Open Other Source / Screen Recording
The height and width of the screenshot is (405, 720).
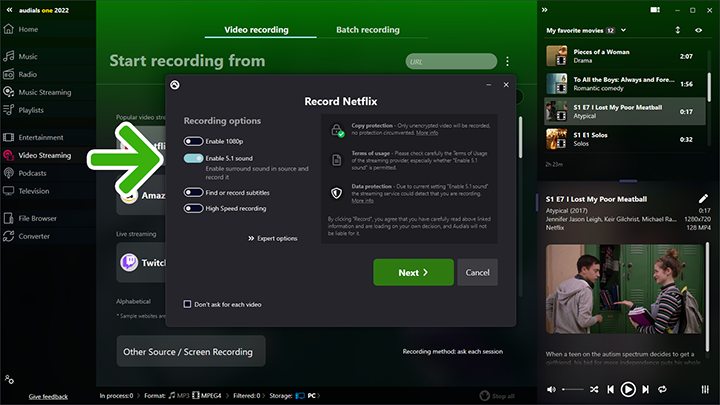point(191,351)
